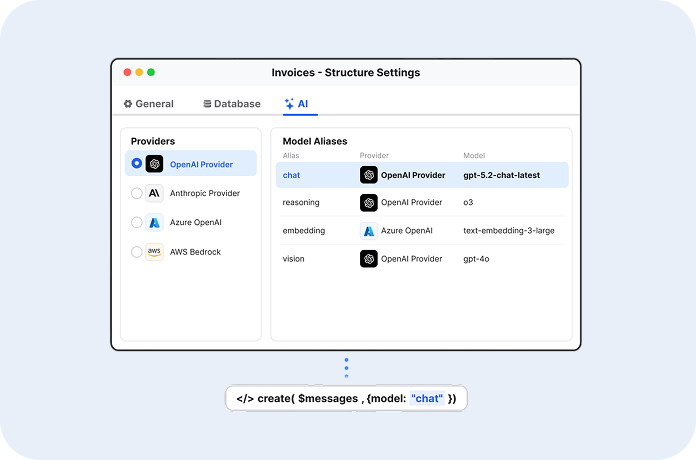Image resolution: width=696 pixels, height=460 pixels.
Task: Minimize the window with the yellow button
Action: coord(139,72)
